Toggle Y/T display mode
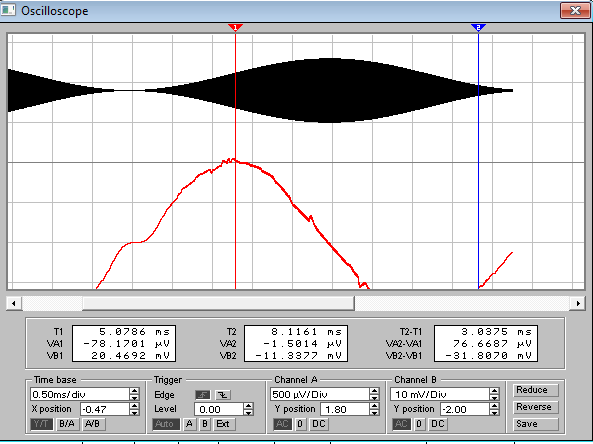 (x=42, y=424)
